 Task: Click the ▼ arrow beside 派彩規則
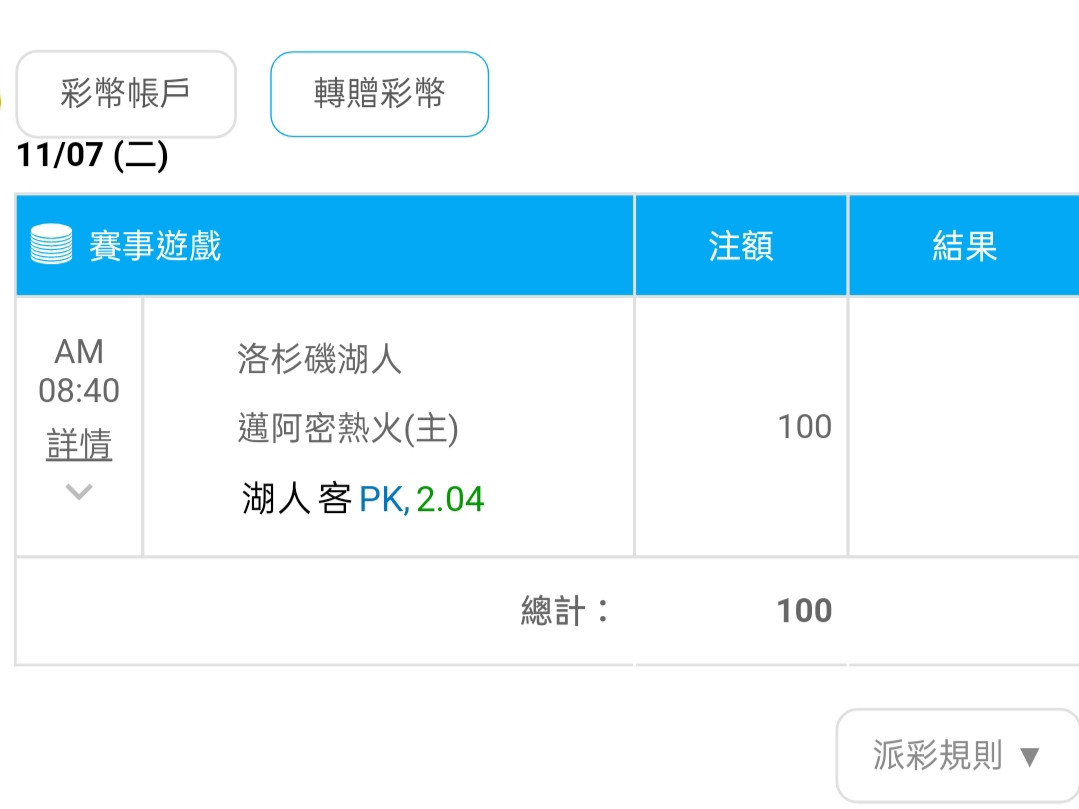pos(1029,757)
